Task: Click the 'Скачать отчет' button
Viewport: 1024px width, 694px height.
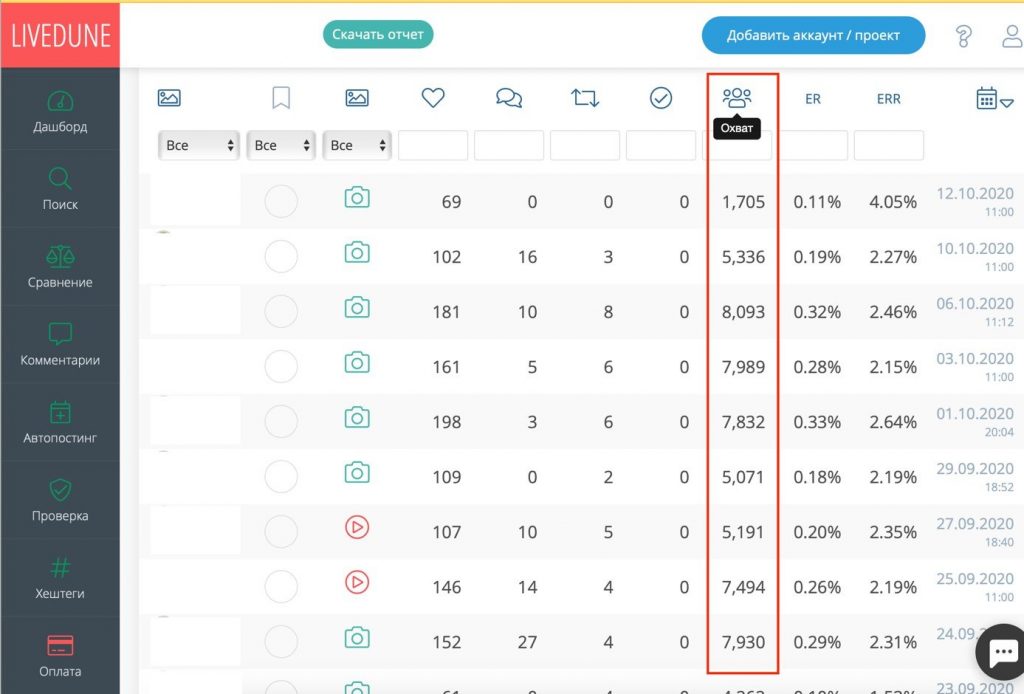Action: coord(378,35)
